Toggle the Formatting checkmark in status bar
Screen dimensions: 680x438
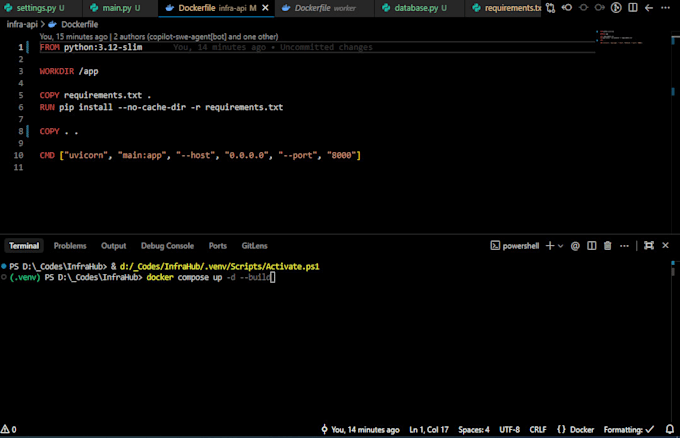[629, 430]
